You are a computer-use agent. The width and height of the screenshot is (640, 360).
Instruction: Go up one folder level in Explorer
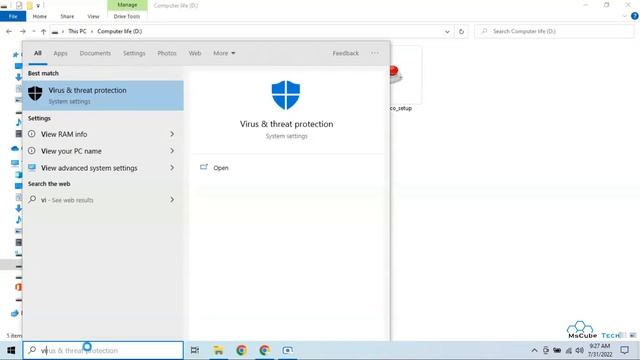(x=43, y=31)
